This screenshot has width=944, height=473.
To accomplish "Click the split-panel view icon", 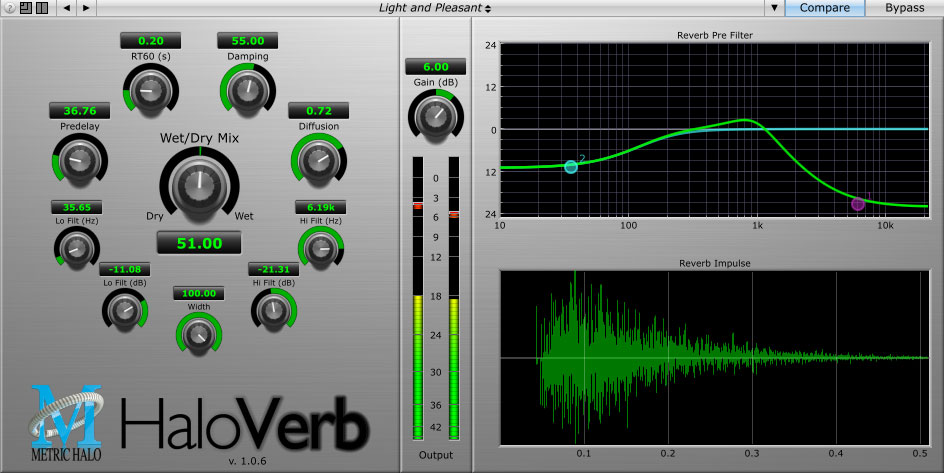I will pos(41,8).
